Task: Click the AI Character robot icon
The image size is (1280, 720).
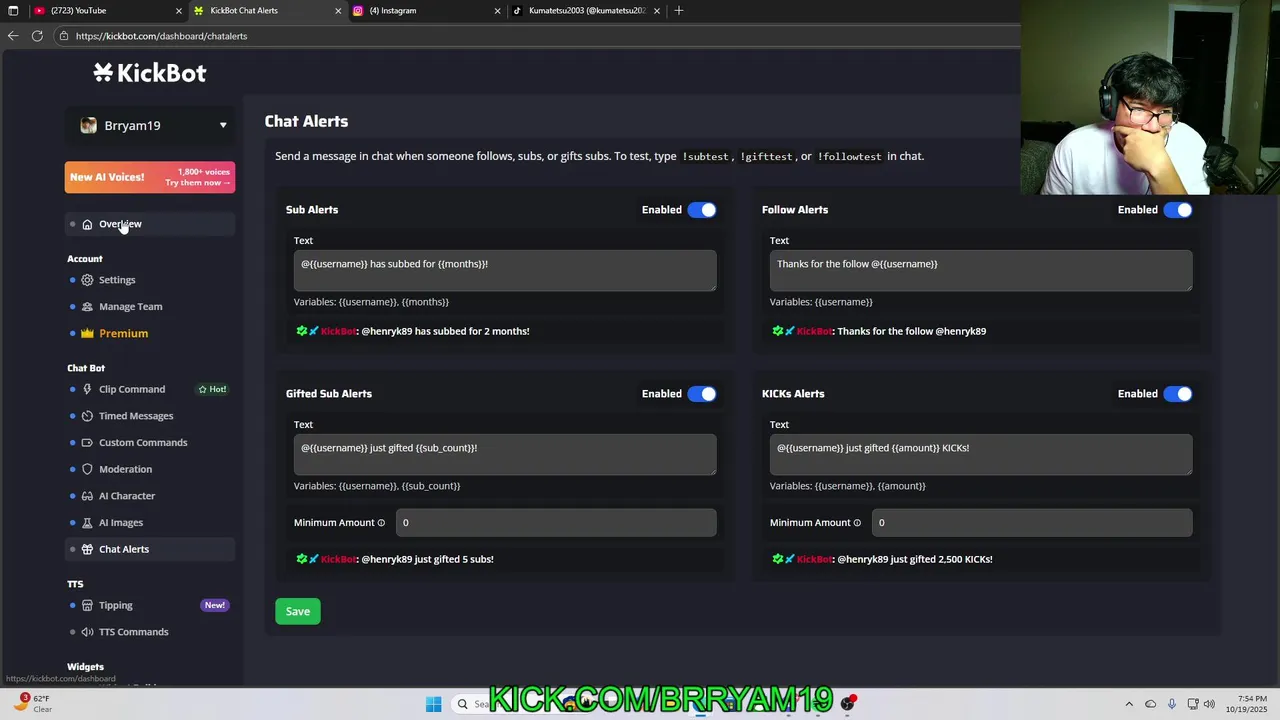Action: click(x=87, y=496)
